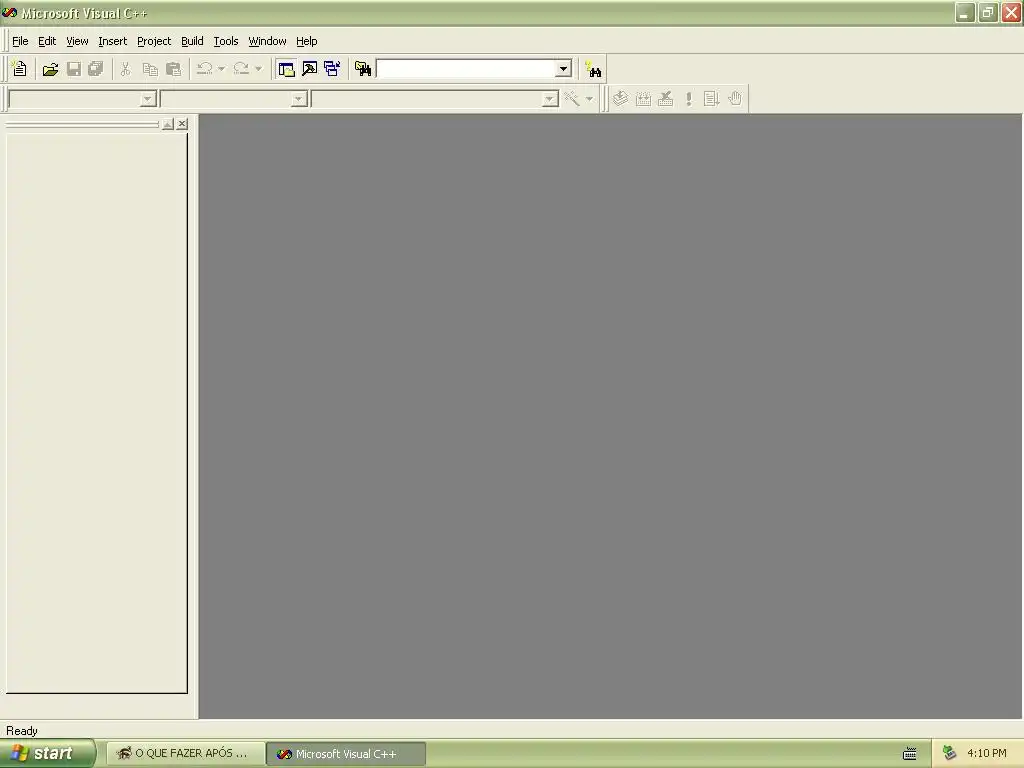
Task: Open the Help menu
Action: (306, 41)
